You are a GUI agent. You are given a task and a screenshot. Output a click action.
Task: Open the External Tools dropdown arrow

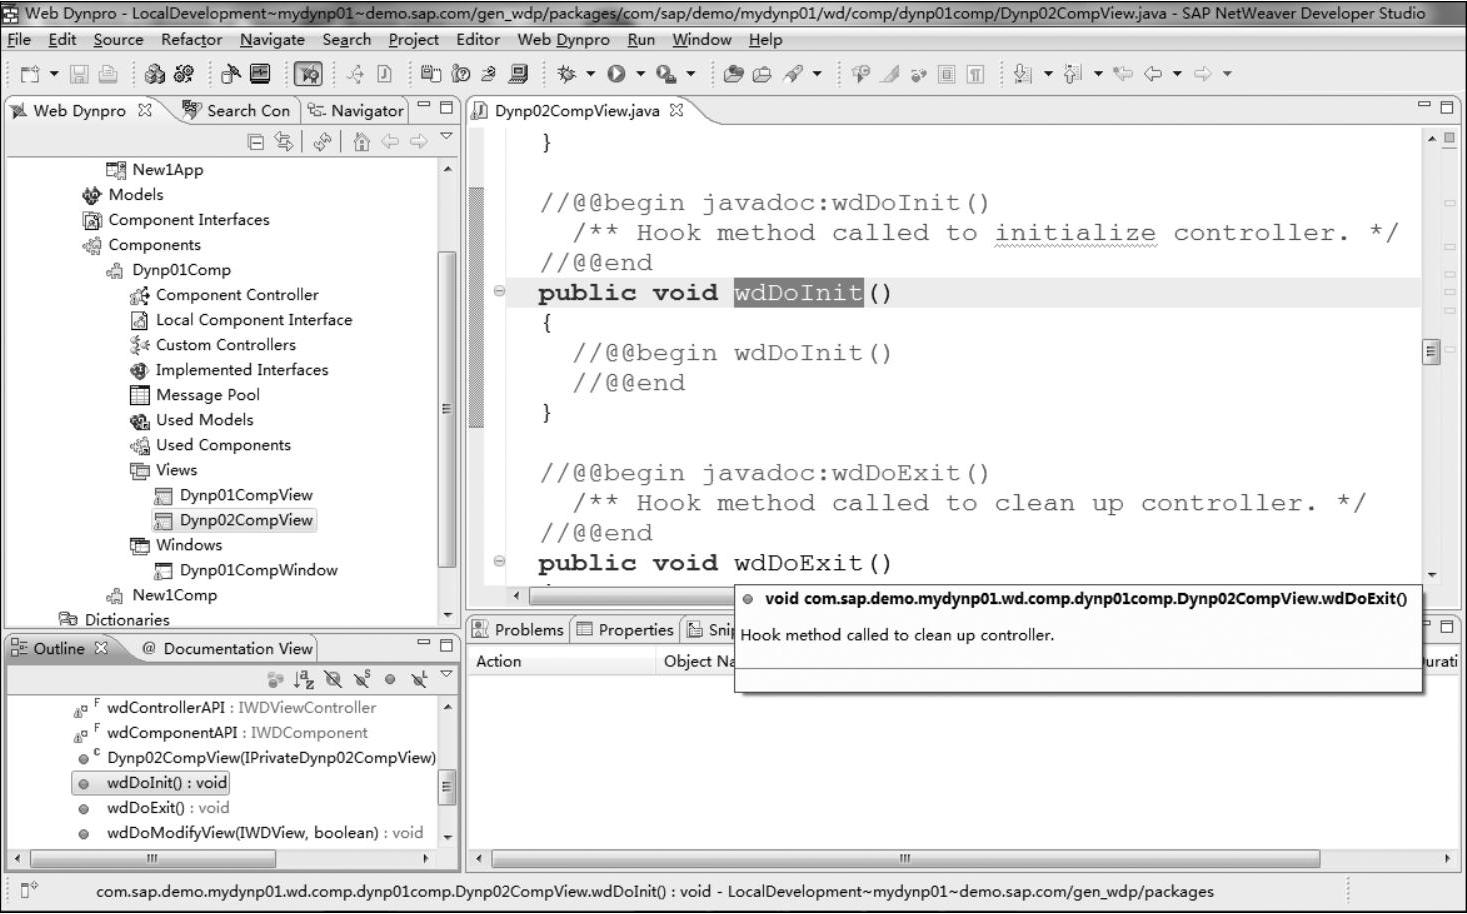coord(690,74)
